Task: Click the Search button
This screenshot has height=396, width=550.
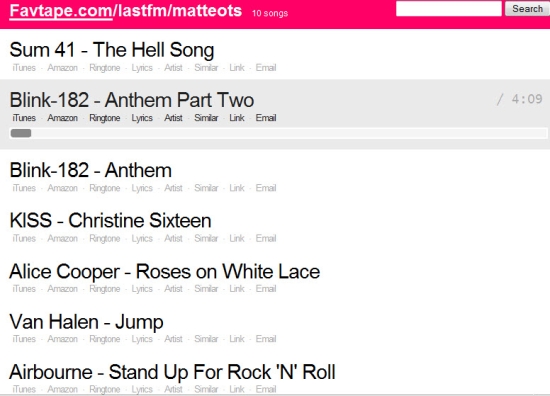Action: tap(527, 8)
